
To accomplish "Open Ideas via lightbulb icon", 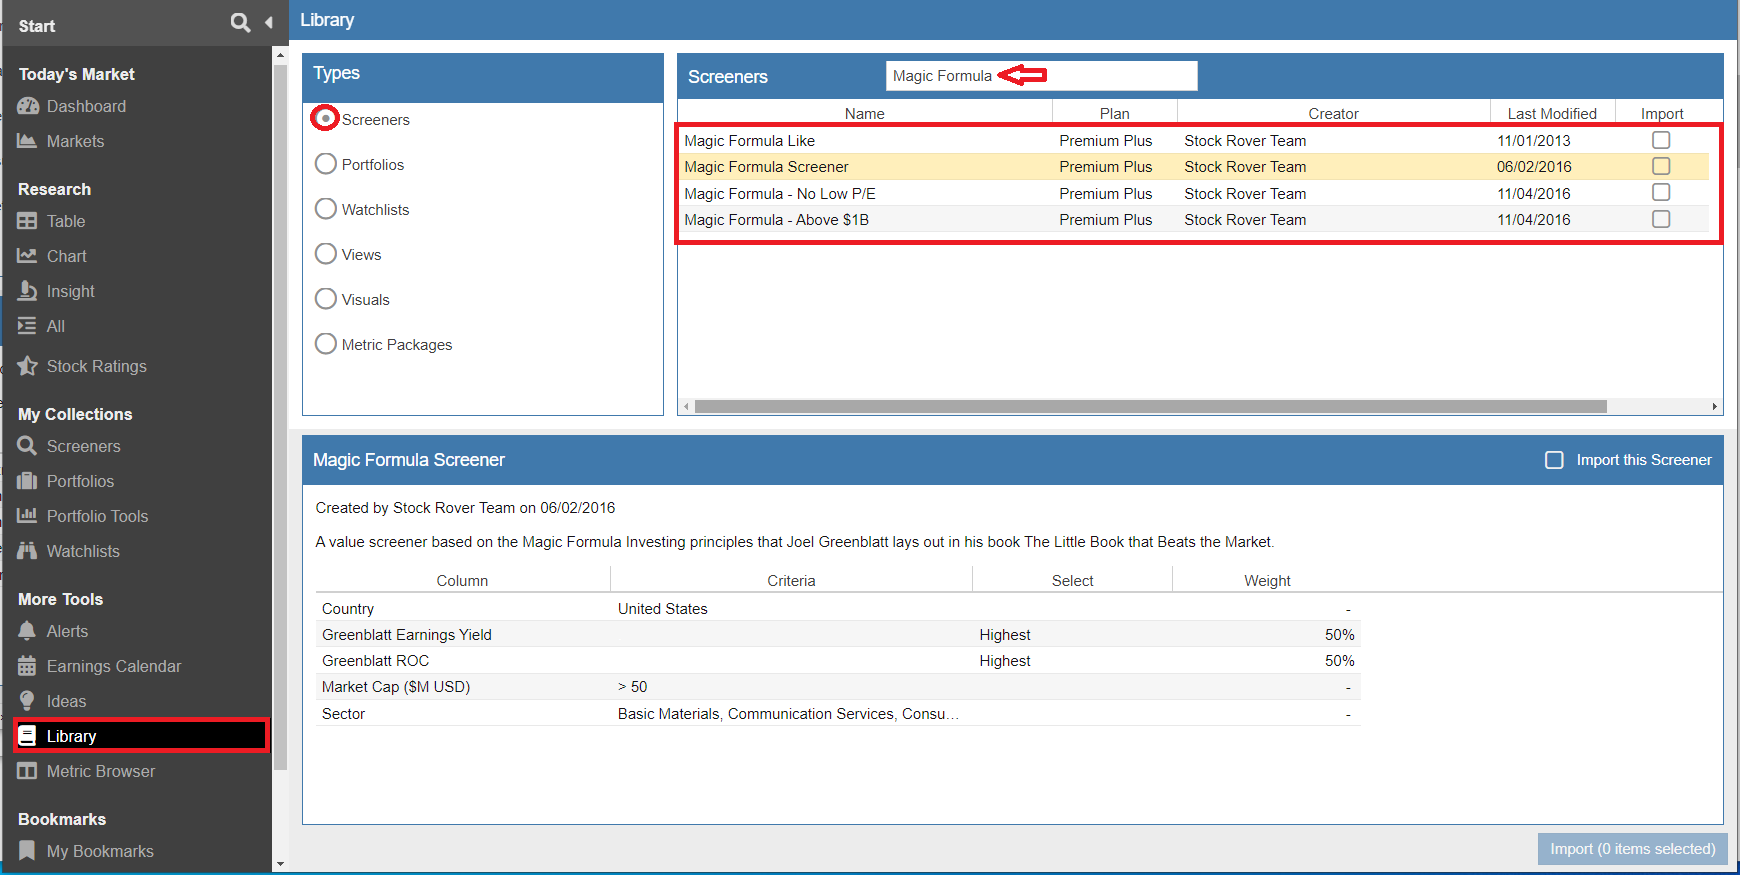I will tap(28, 701).
